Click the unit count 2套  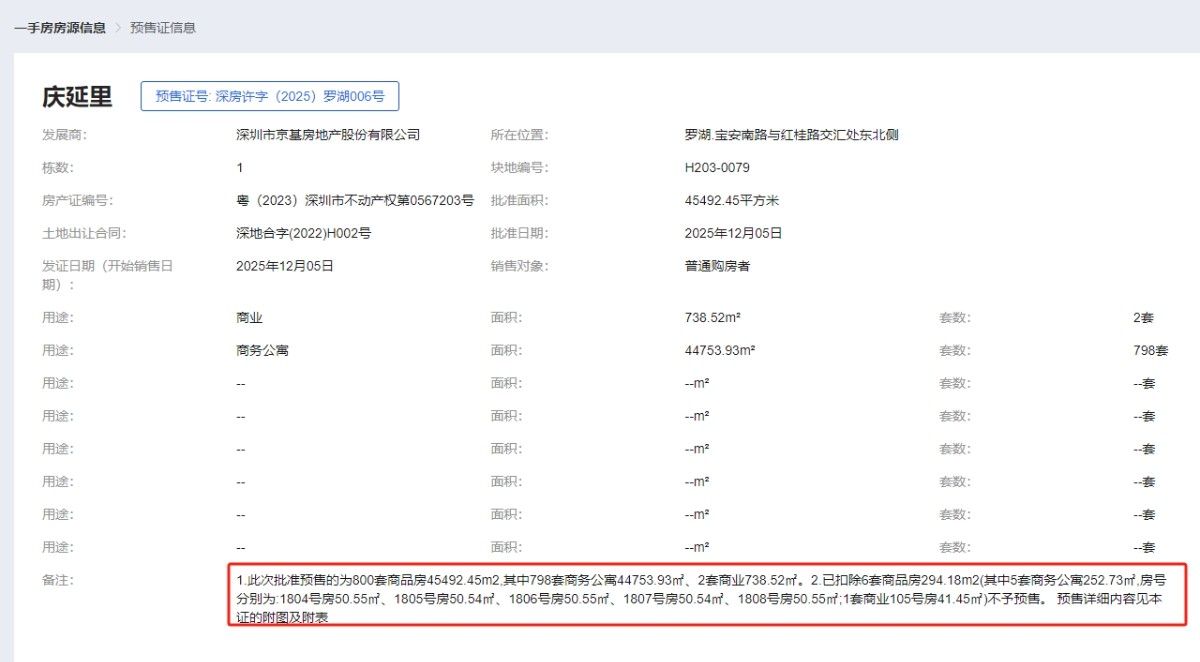click(1143, 318)
